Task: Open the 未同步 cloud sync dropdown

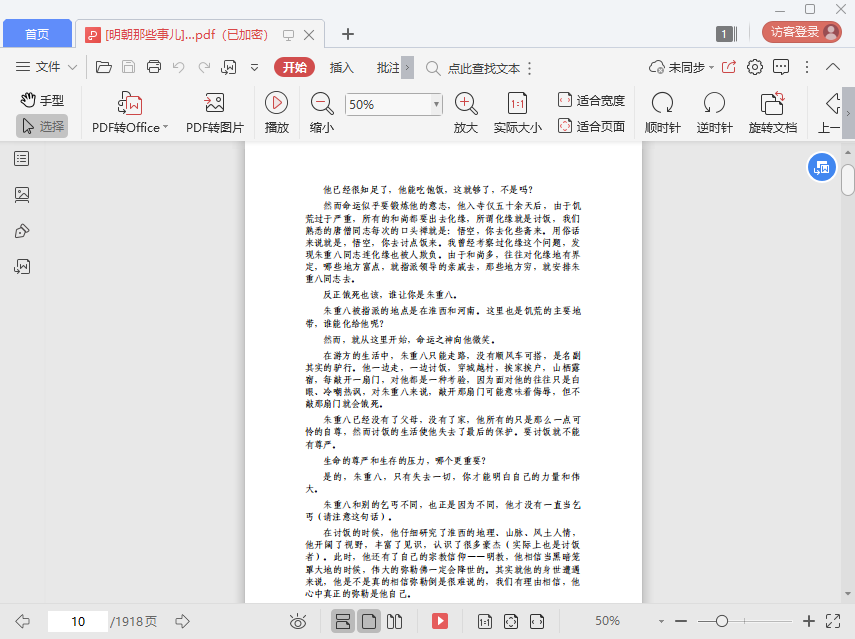Action: coord(681,67)
